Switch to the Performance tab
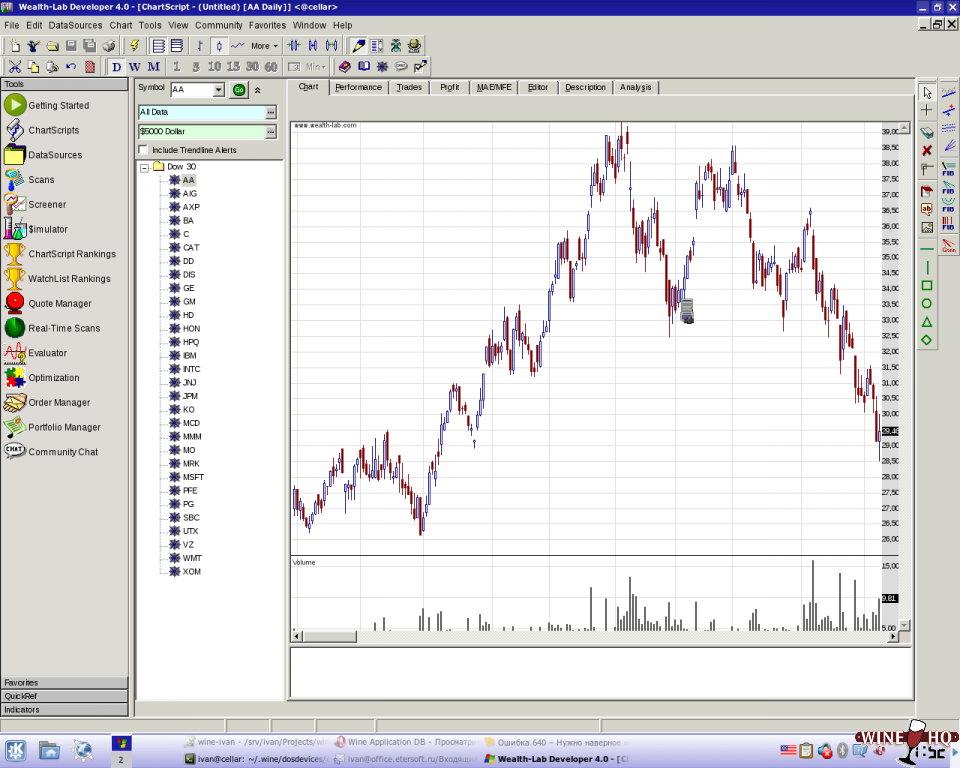 (358, 87)
